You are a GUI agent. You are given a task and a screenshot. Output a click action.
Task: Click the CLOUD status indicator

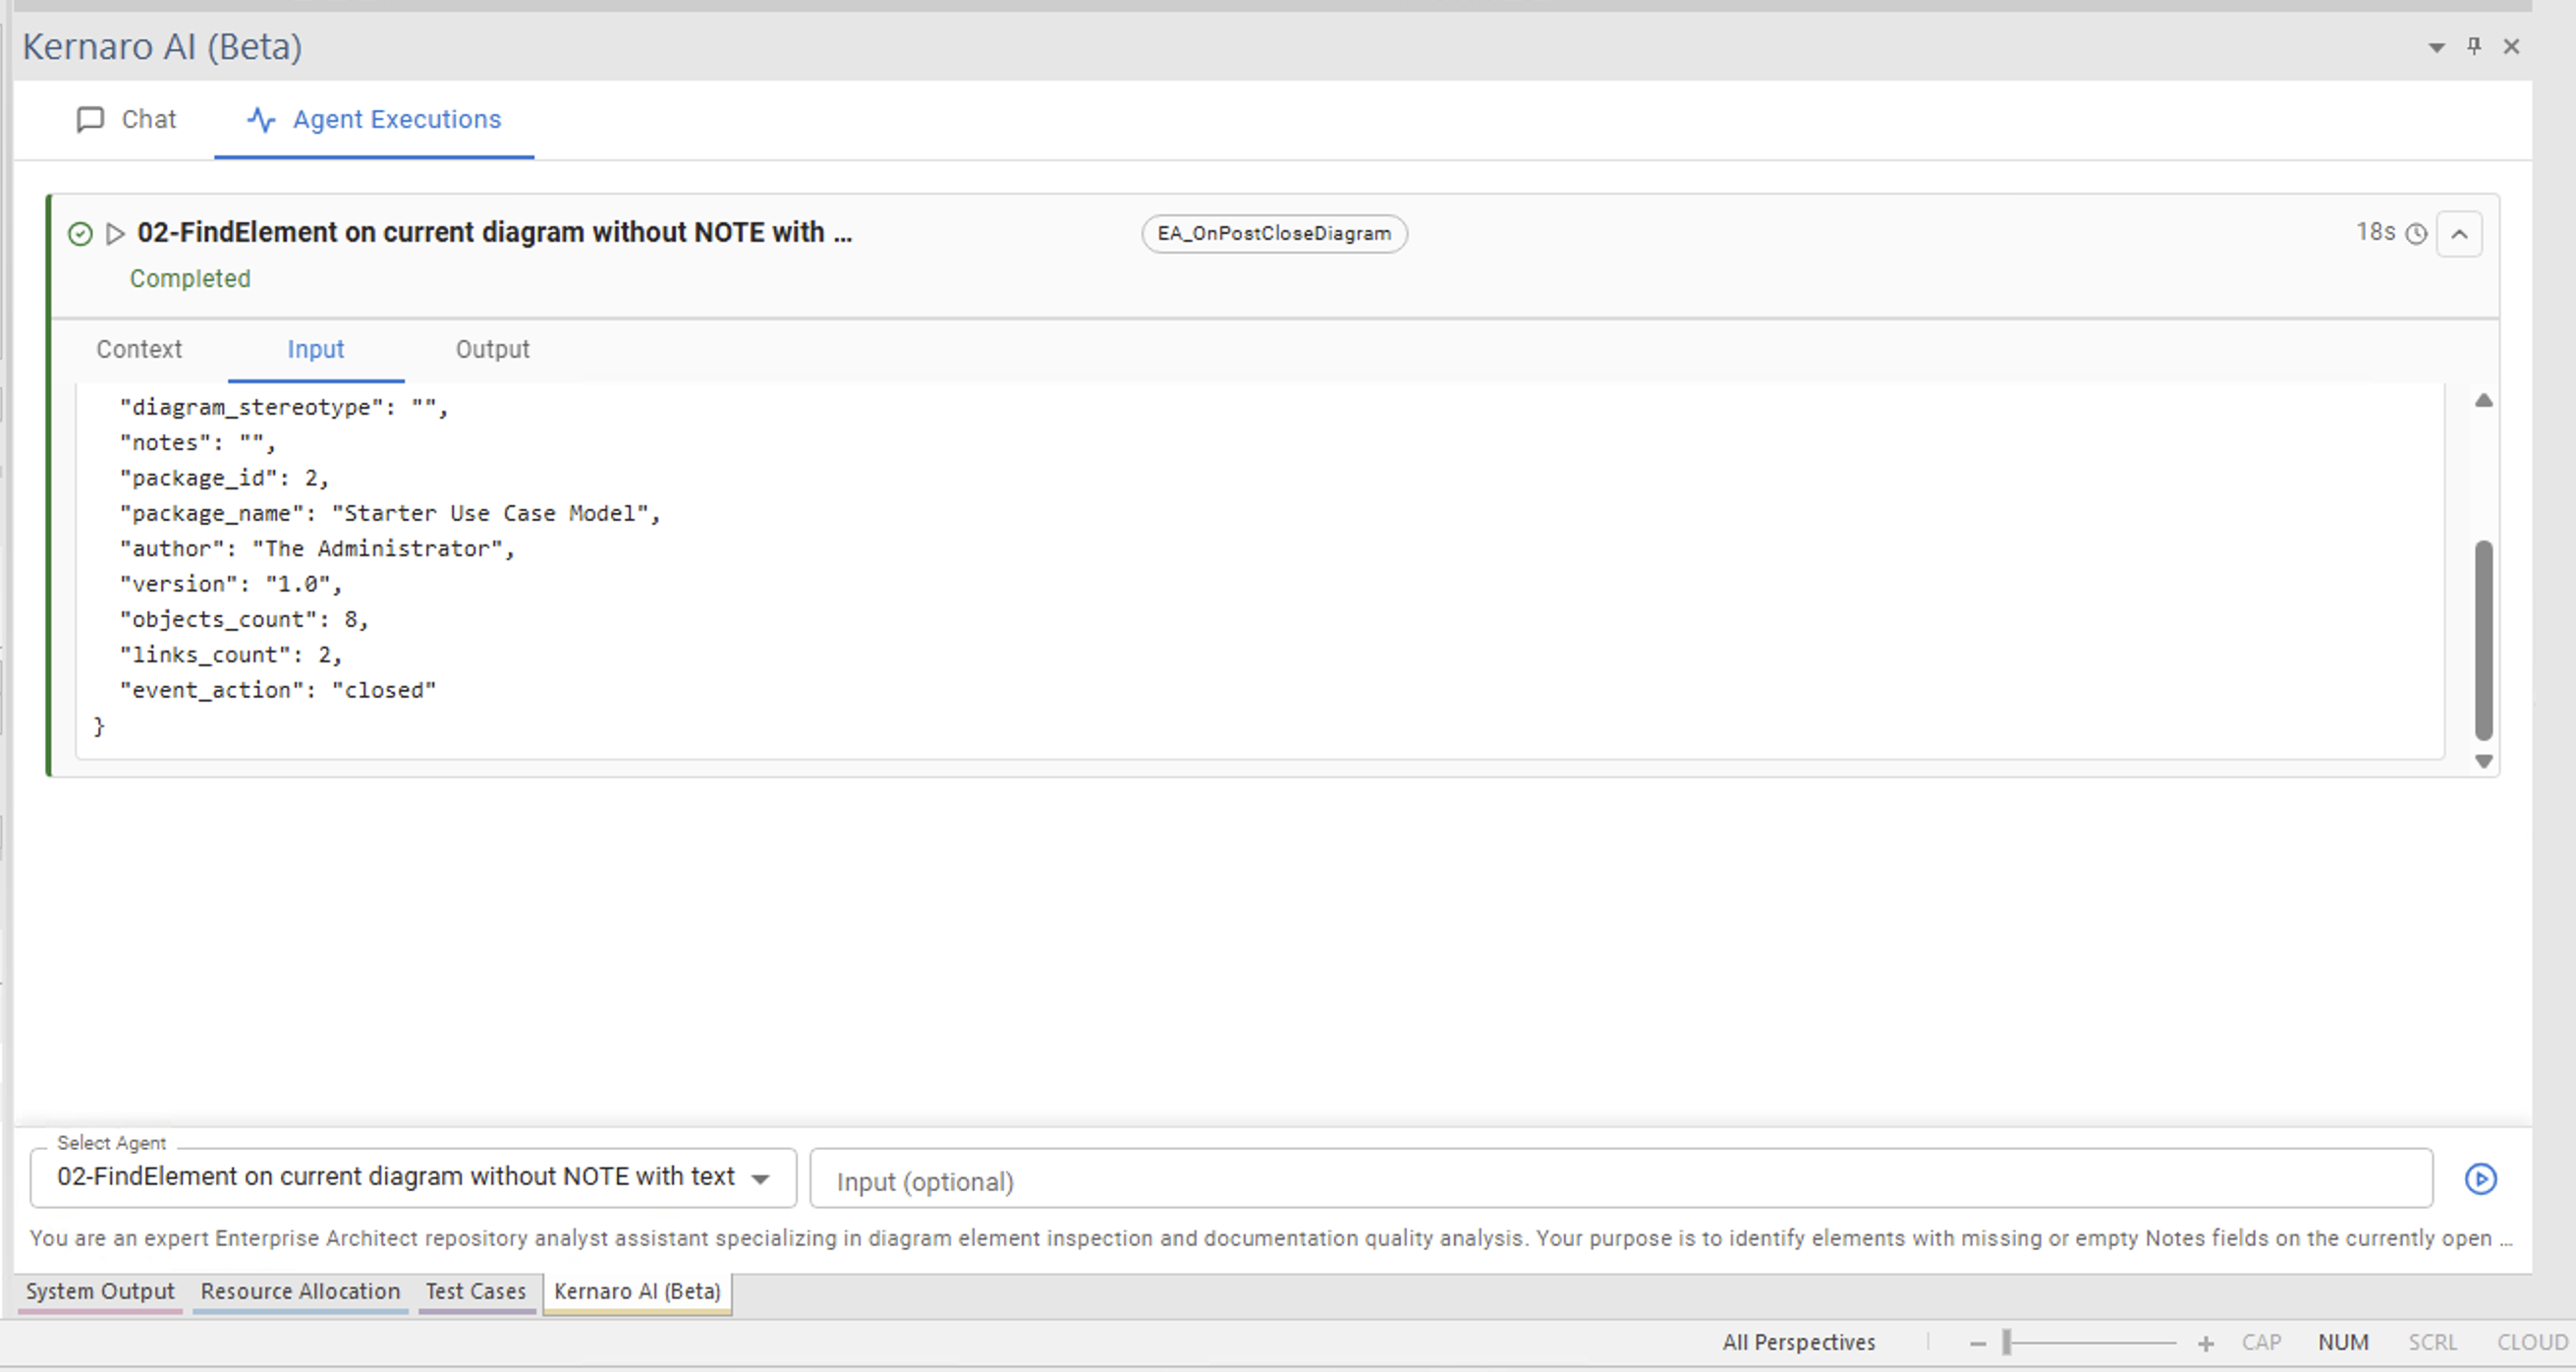(2532, 1342)
